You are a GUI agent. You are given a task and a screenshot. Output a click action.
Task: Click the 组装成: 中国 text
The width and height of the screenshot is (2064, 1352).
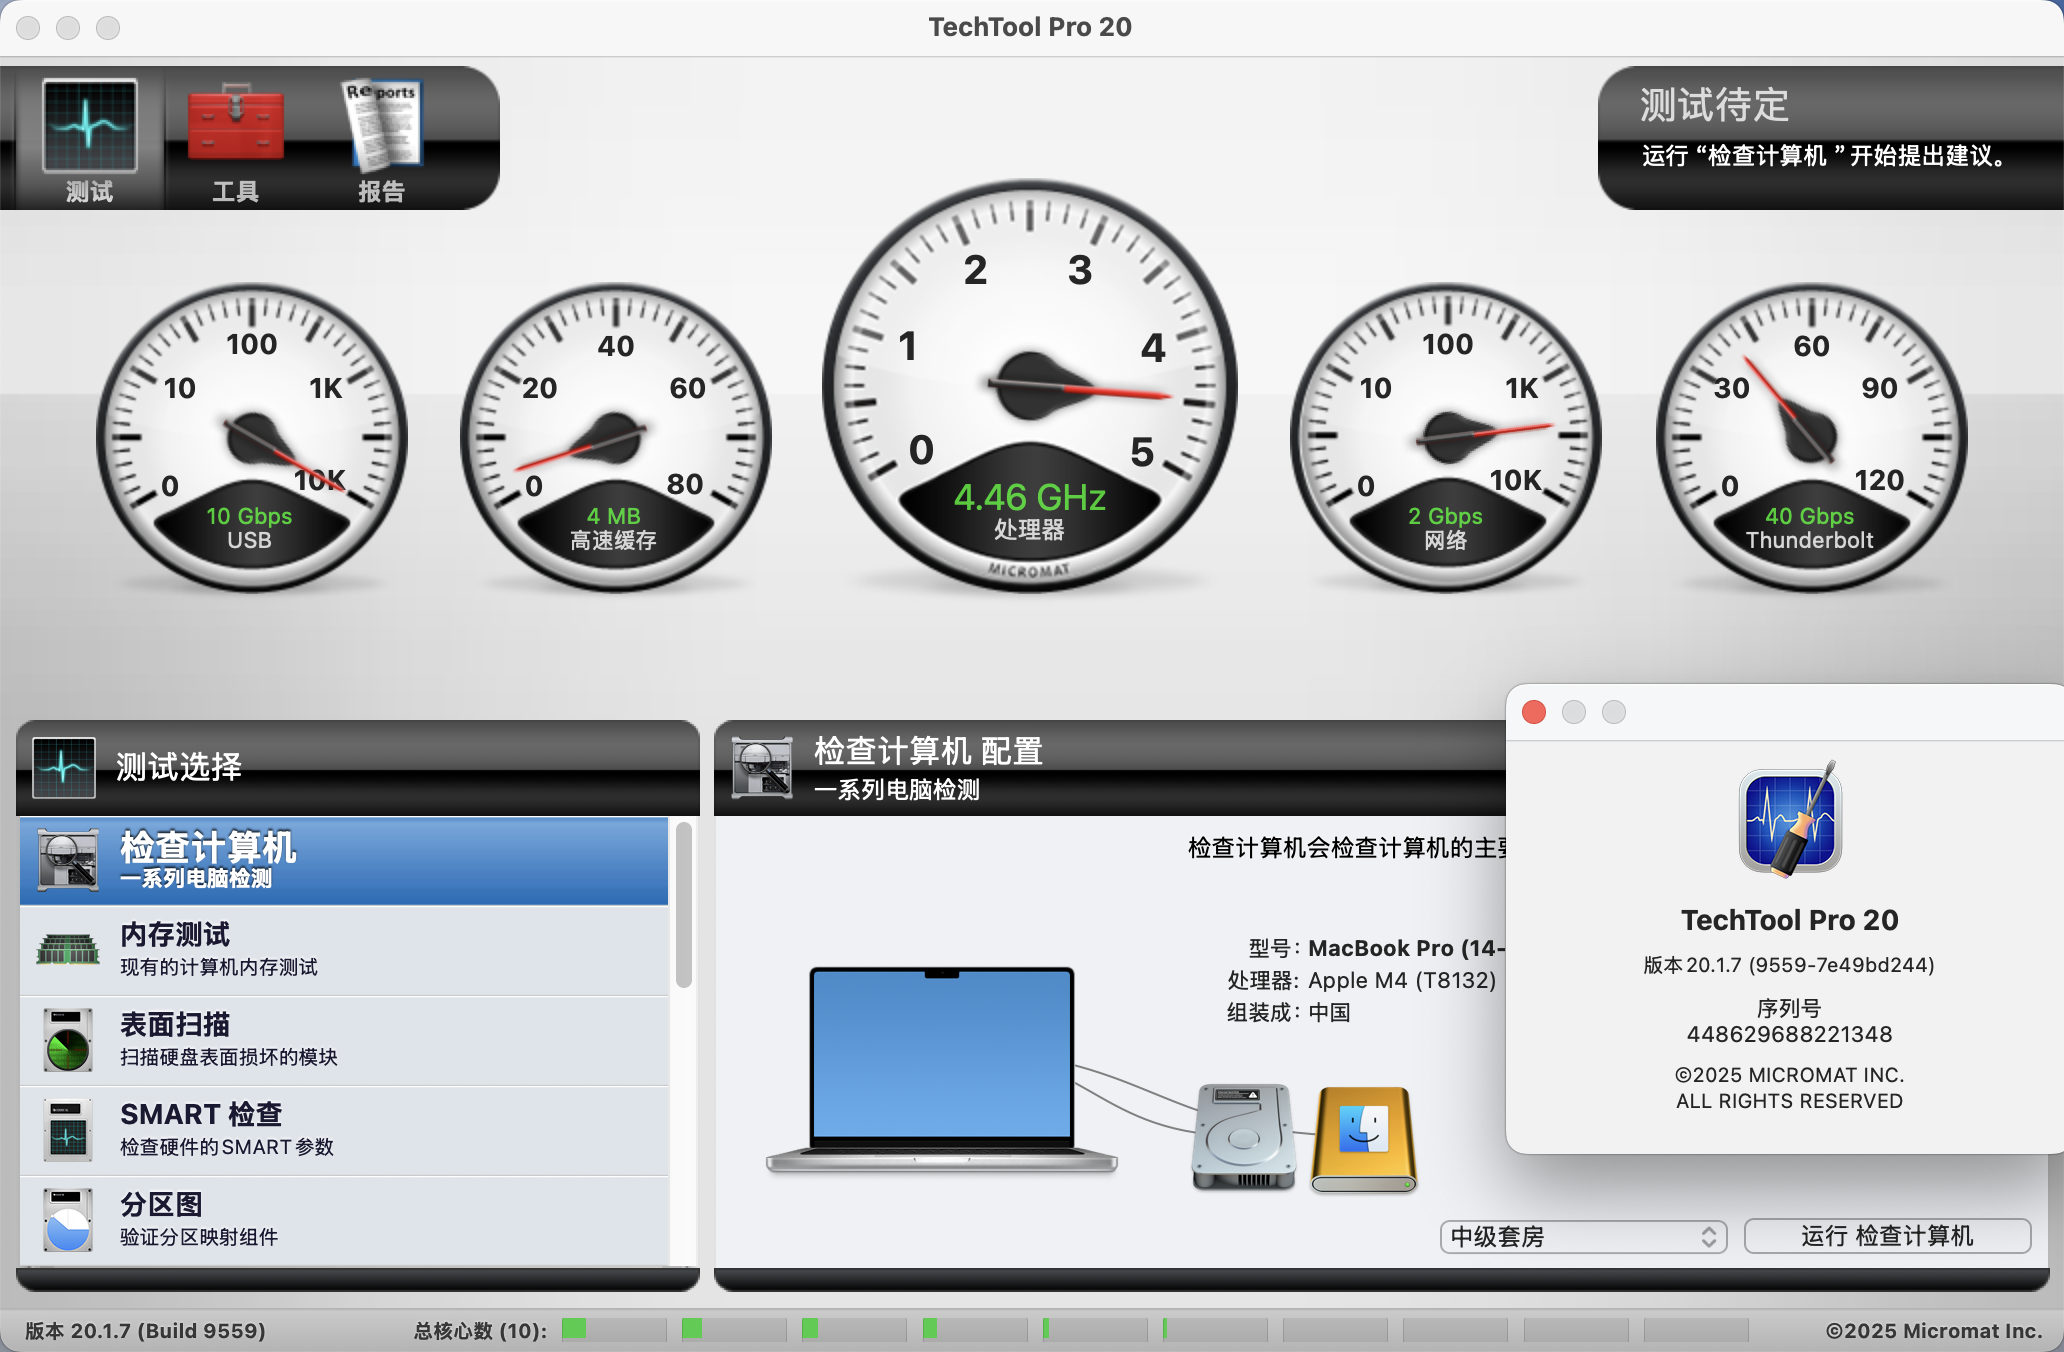coord(1289,1012)
